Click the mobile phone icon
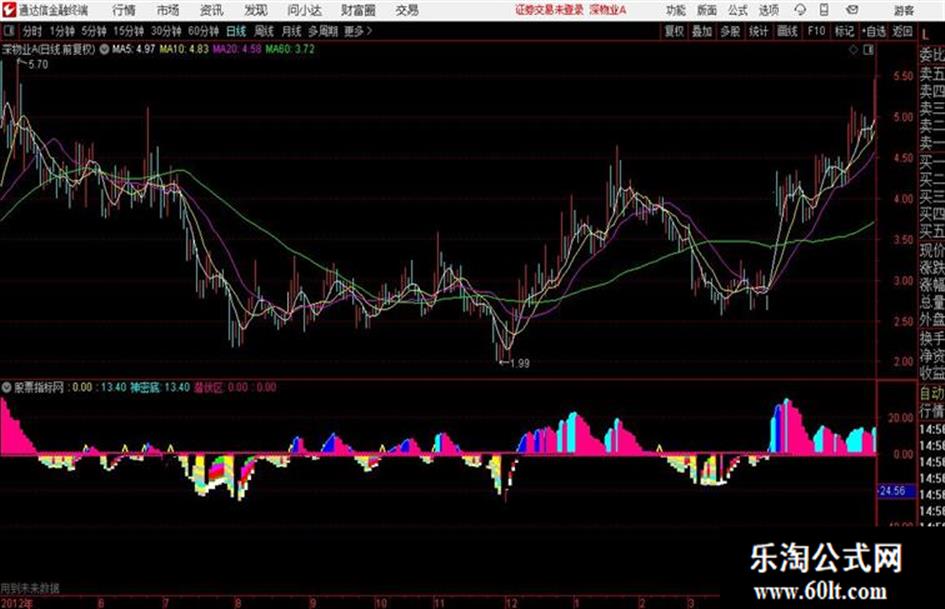945x609 pixels. (824, 10)
